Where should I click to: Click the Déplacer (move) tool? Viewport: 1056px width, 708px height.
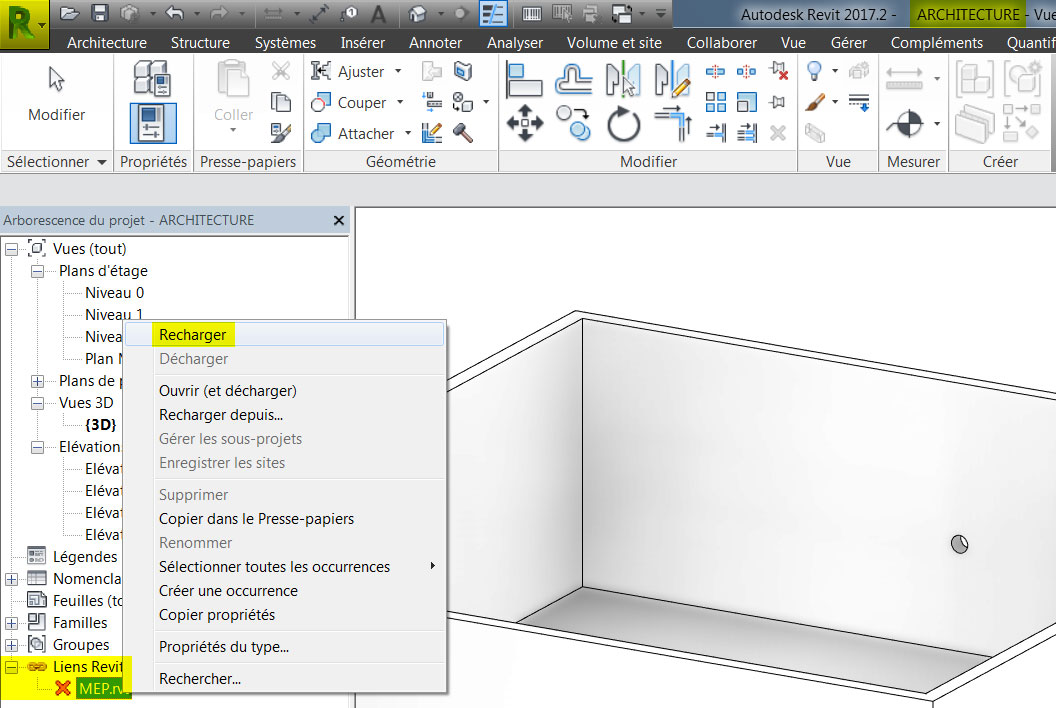coord(522,123)
